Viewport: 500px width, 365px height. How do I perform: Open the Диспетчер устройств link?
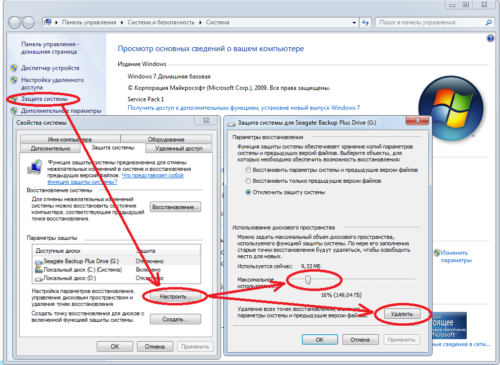tap(50, 68)
